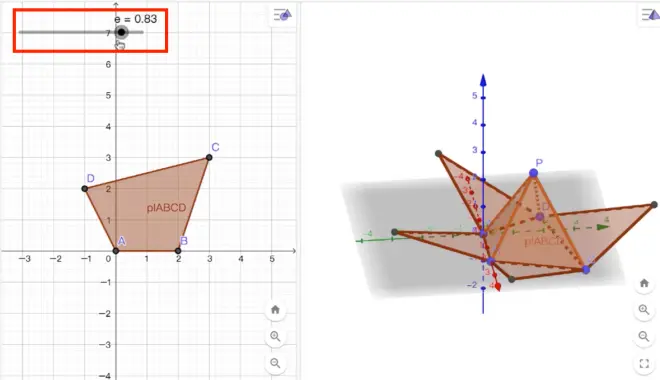This screenshot has width=660, height=380.
Task: Zoom out on the 2D Graphics view
Action: coord(275,363)
